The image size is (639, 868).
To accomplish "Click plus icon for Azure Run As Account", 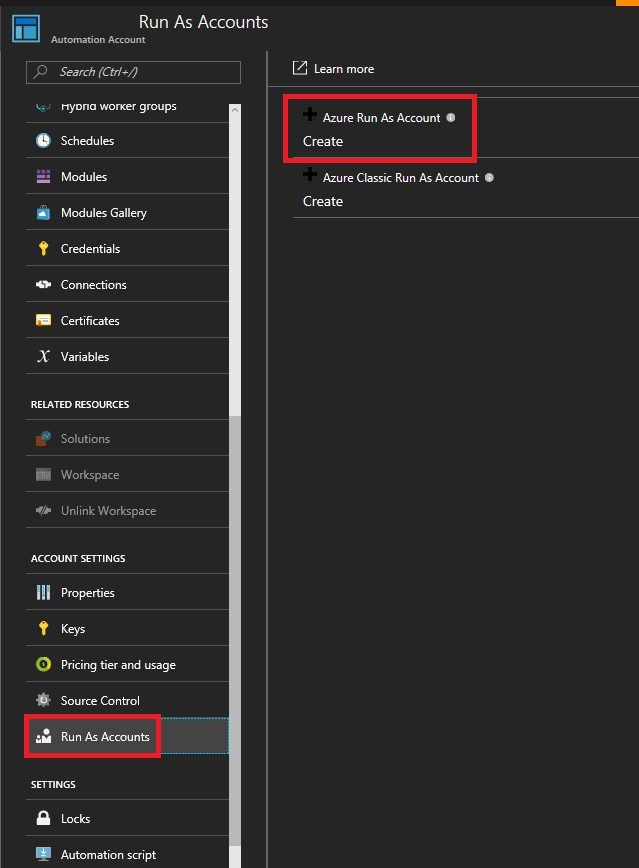I will tap(310, 115).
